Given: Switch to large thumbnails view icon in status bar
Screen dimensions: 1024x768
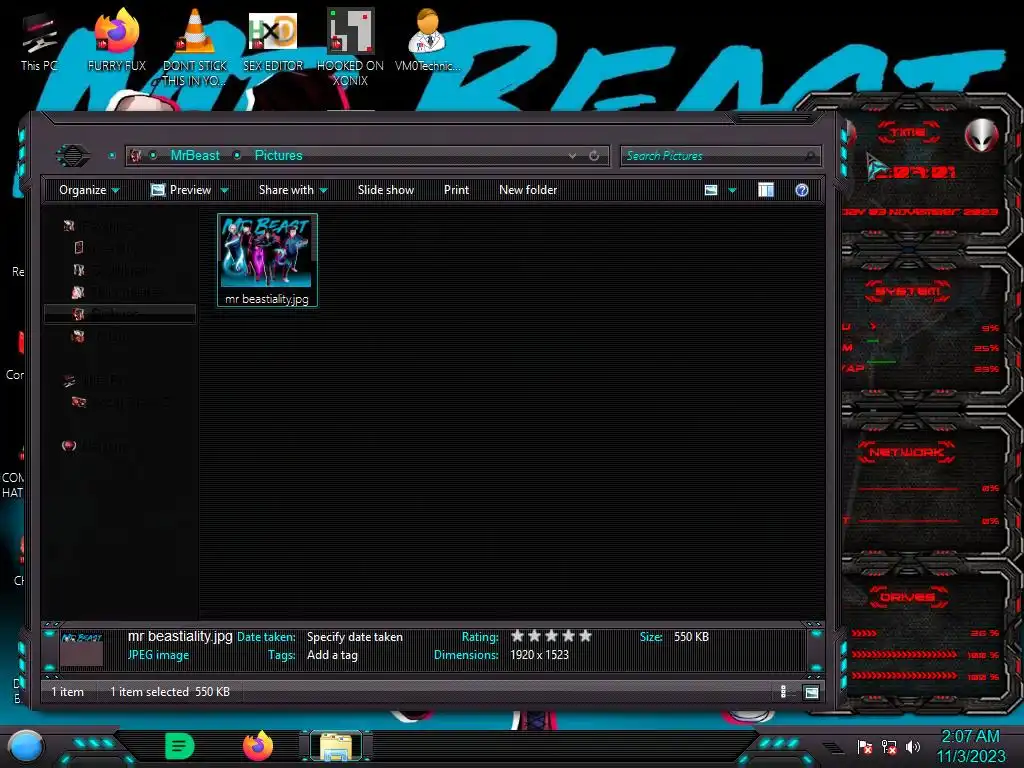Looking at the screenshot, I should click(x=811, y=692).
